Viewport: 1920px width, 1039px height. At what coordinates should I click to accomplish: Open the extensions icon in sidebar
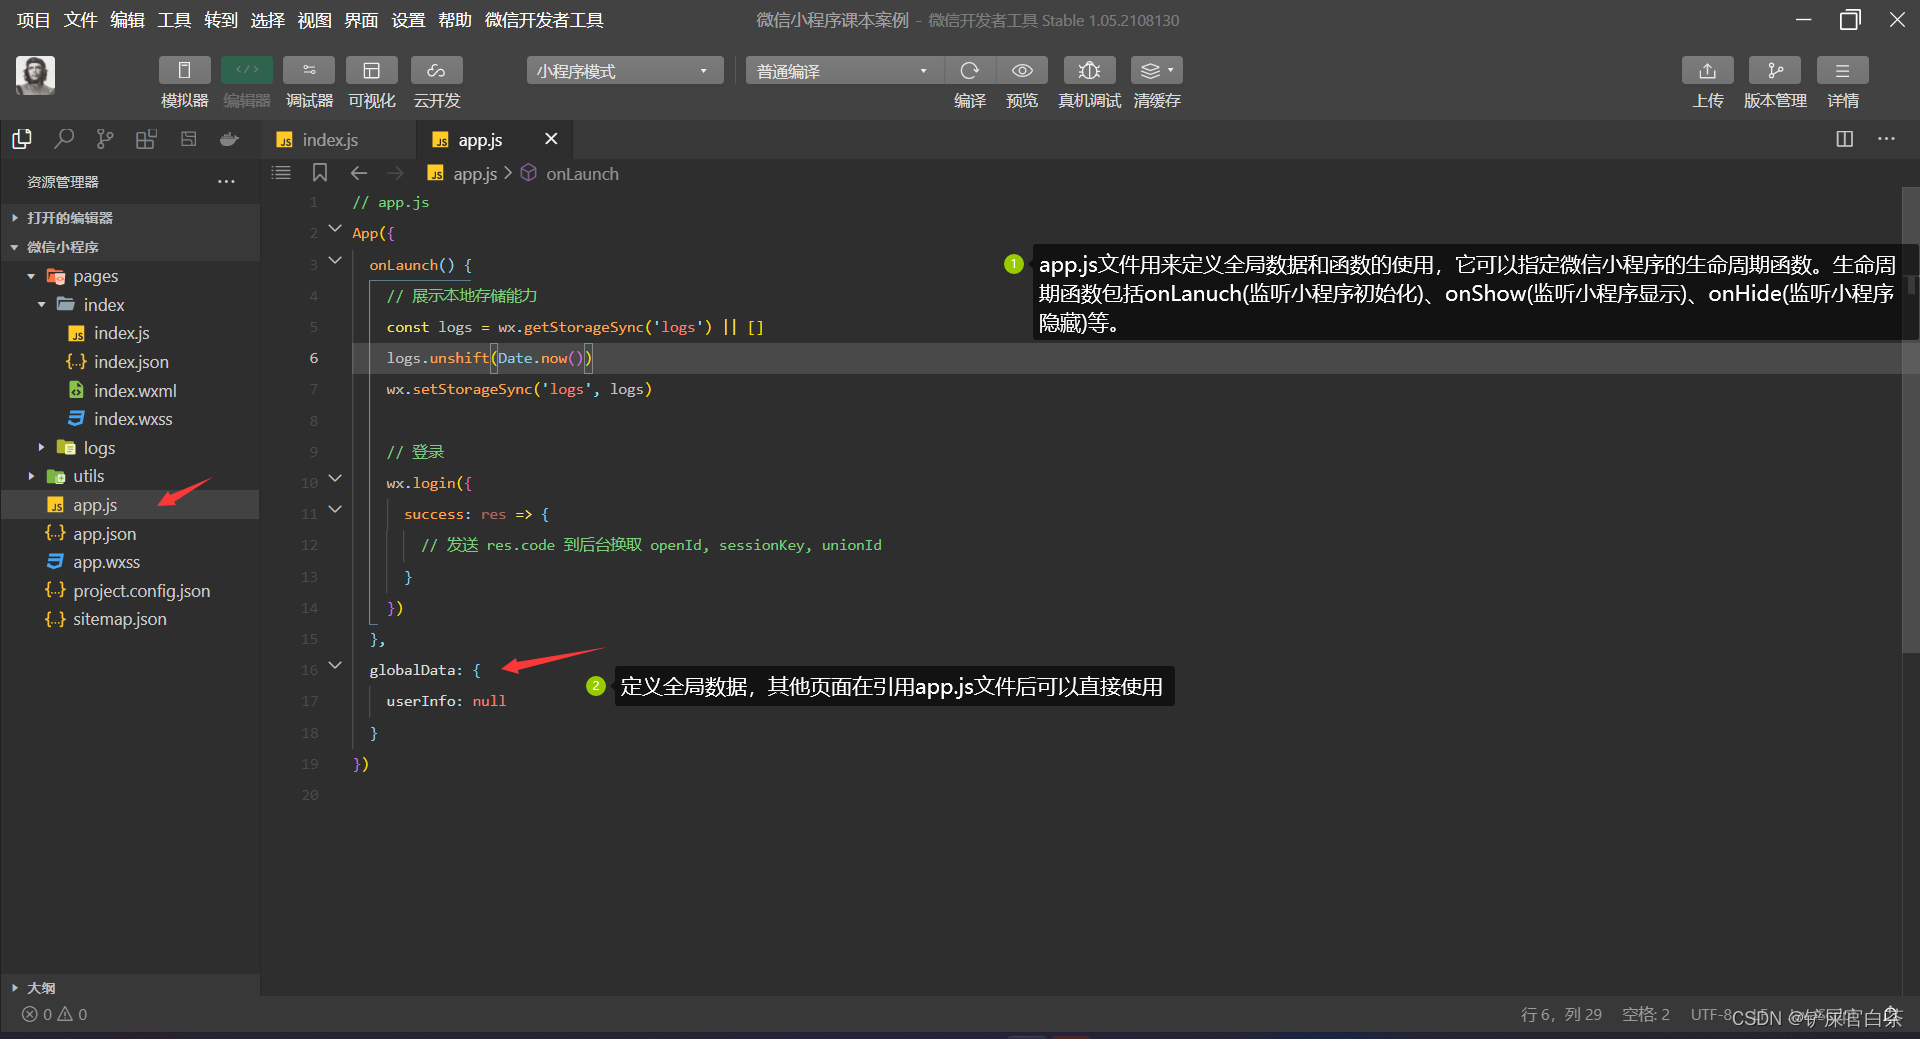tap(146, 139)
